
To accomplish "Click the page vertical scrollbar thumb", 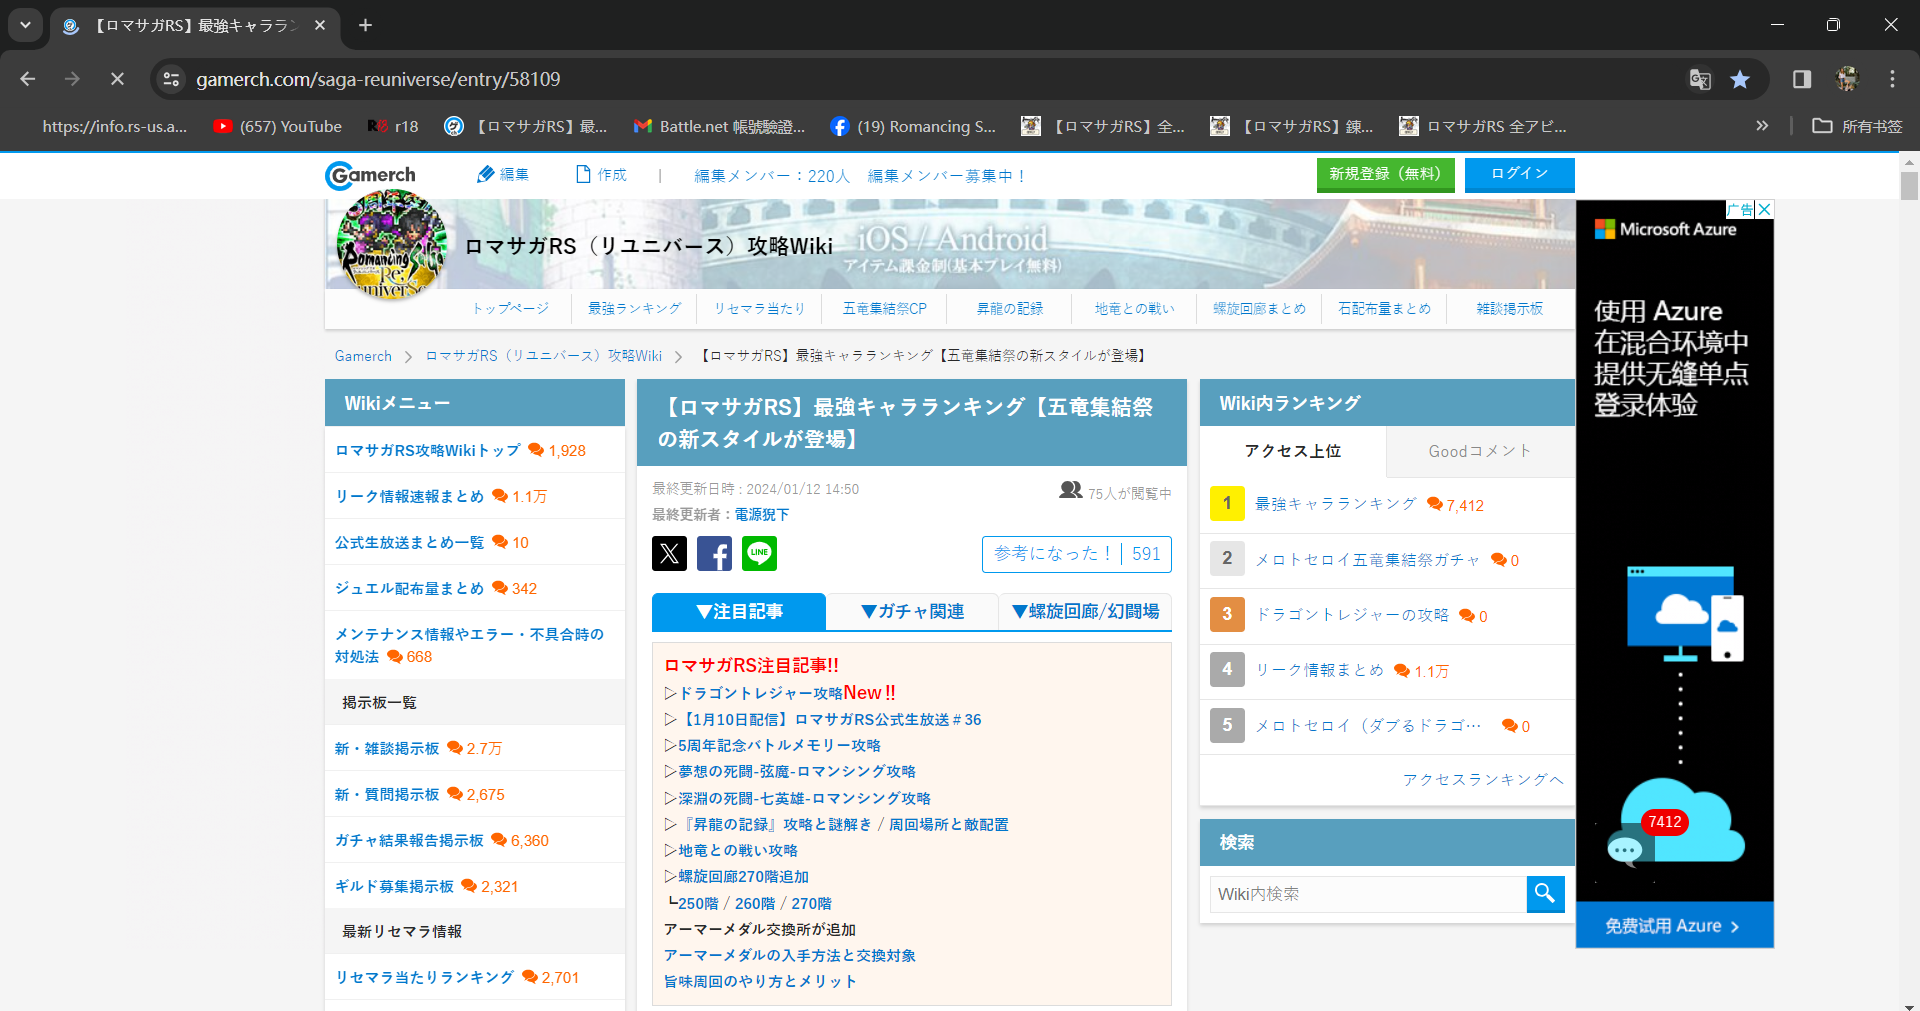I will (x=1909, y=187).
